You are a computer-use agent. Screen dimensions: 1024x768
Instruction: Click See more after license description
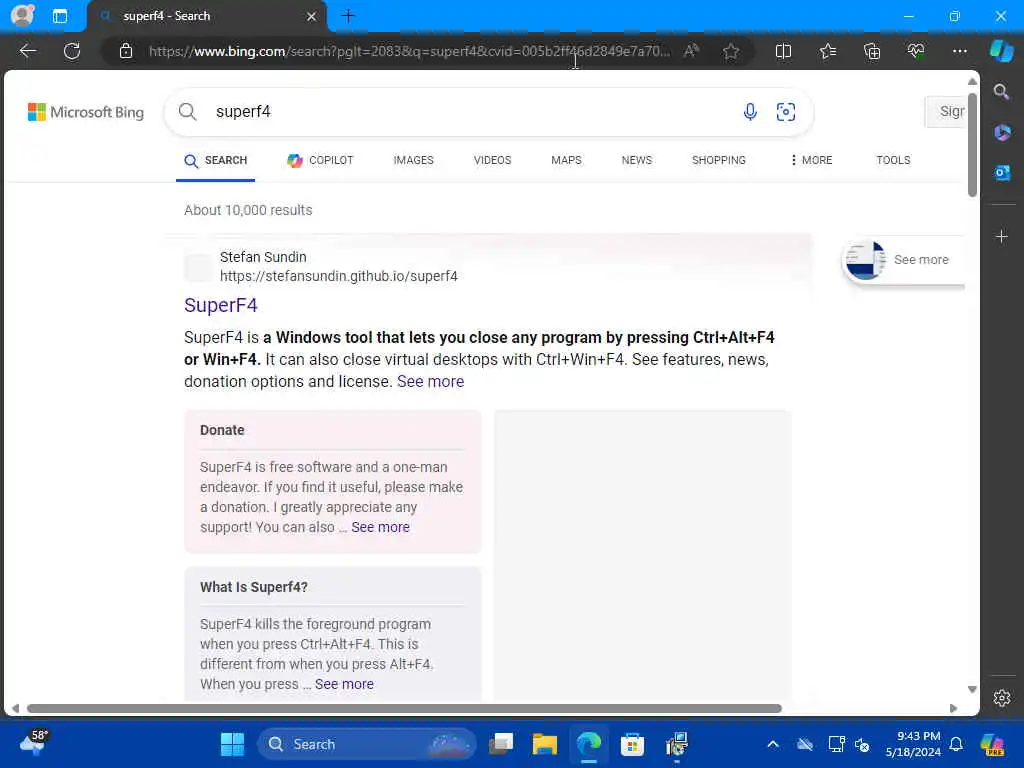pos(430,381)
